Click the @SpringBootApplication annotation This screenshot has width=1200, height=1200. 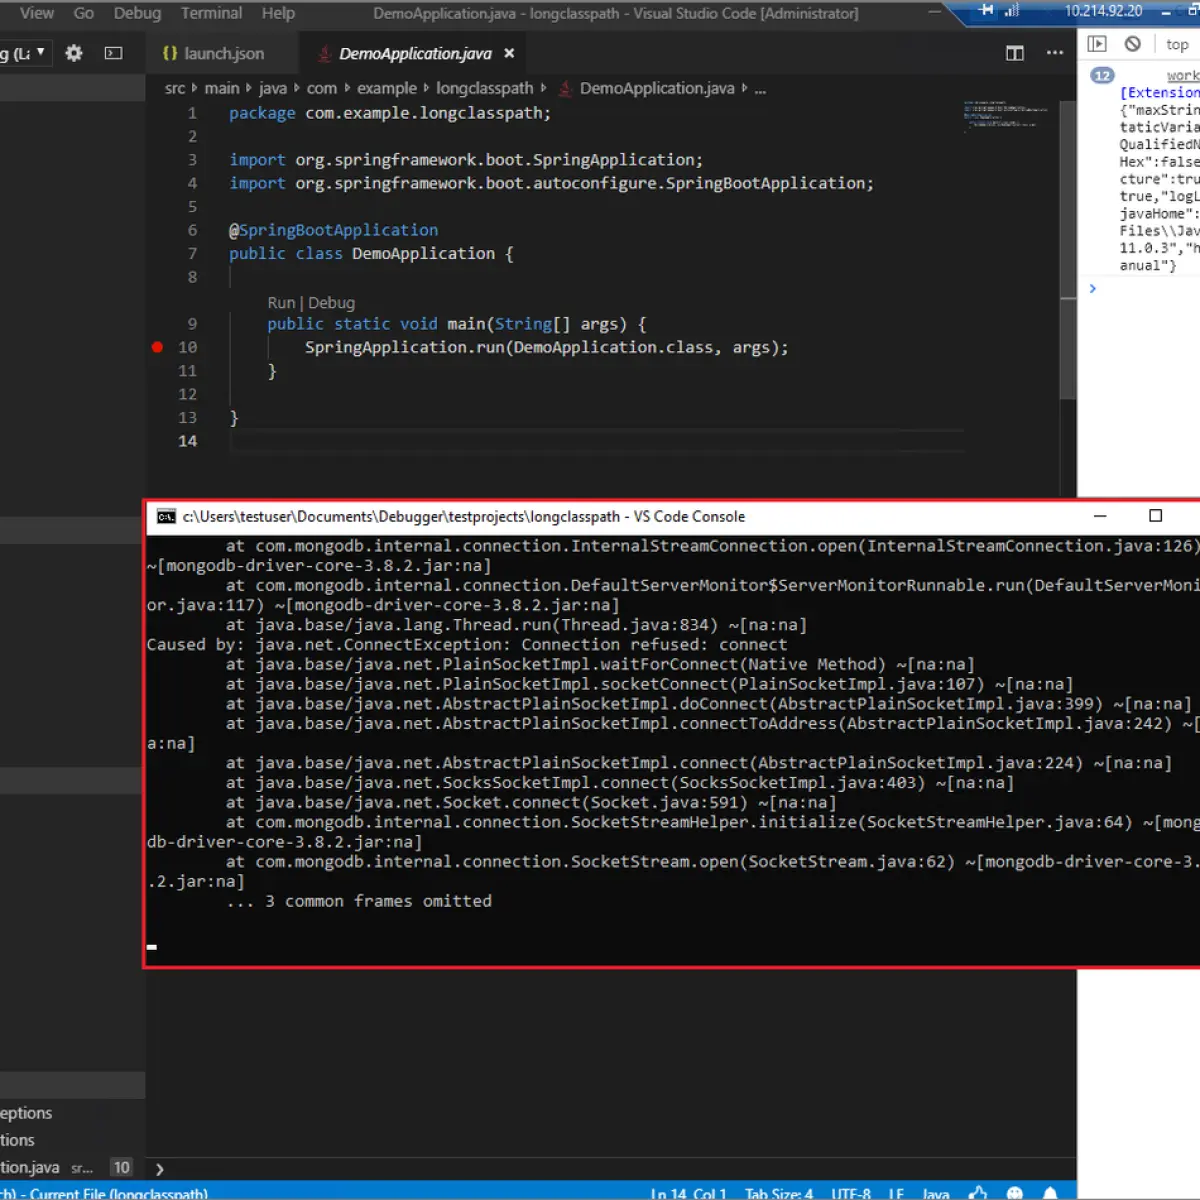[333, 230]
